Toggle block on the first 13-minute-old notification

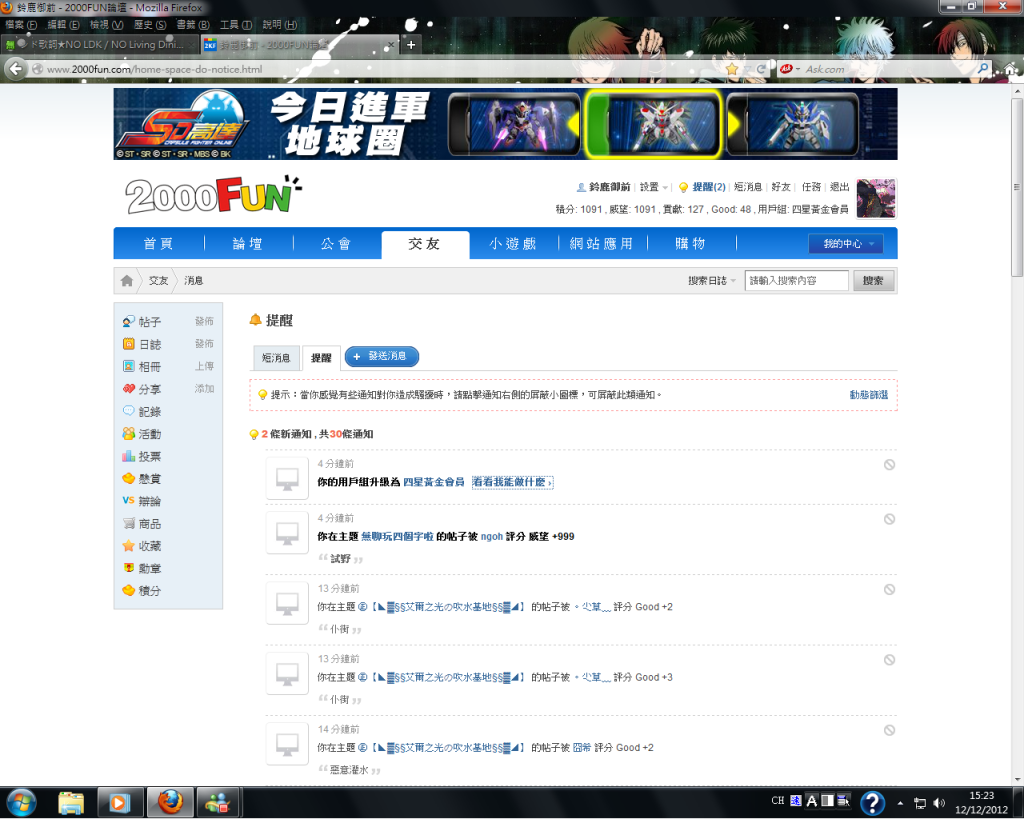[x=889, y=590]
